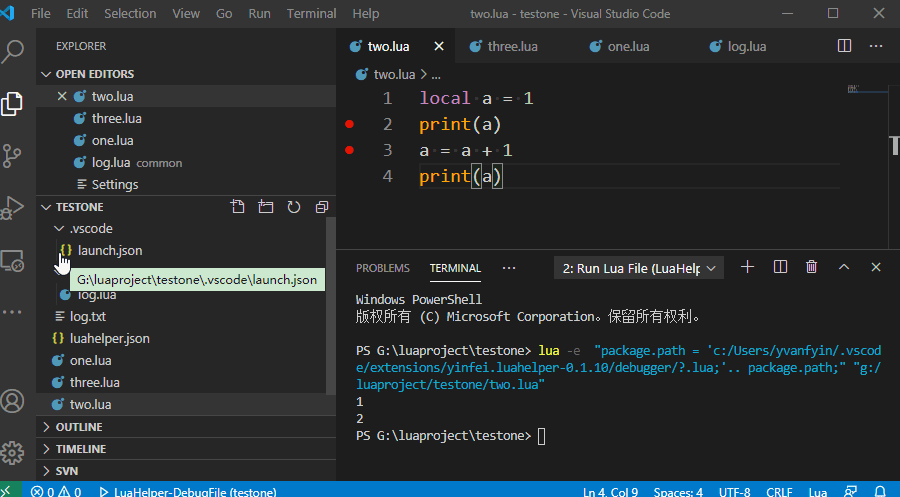
Task: Open the Edit menu
Action: 77,13
